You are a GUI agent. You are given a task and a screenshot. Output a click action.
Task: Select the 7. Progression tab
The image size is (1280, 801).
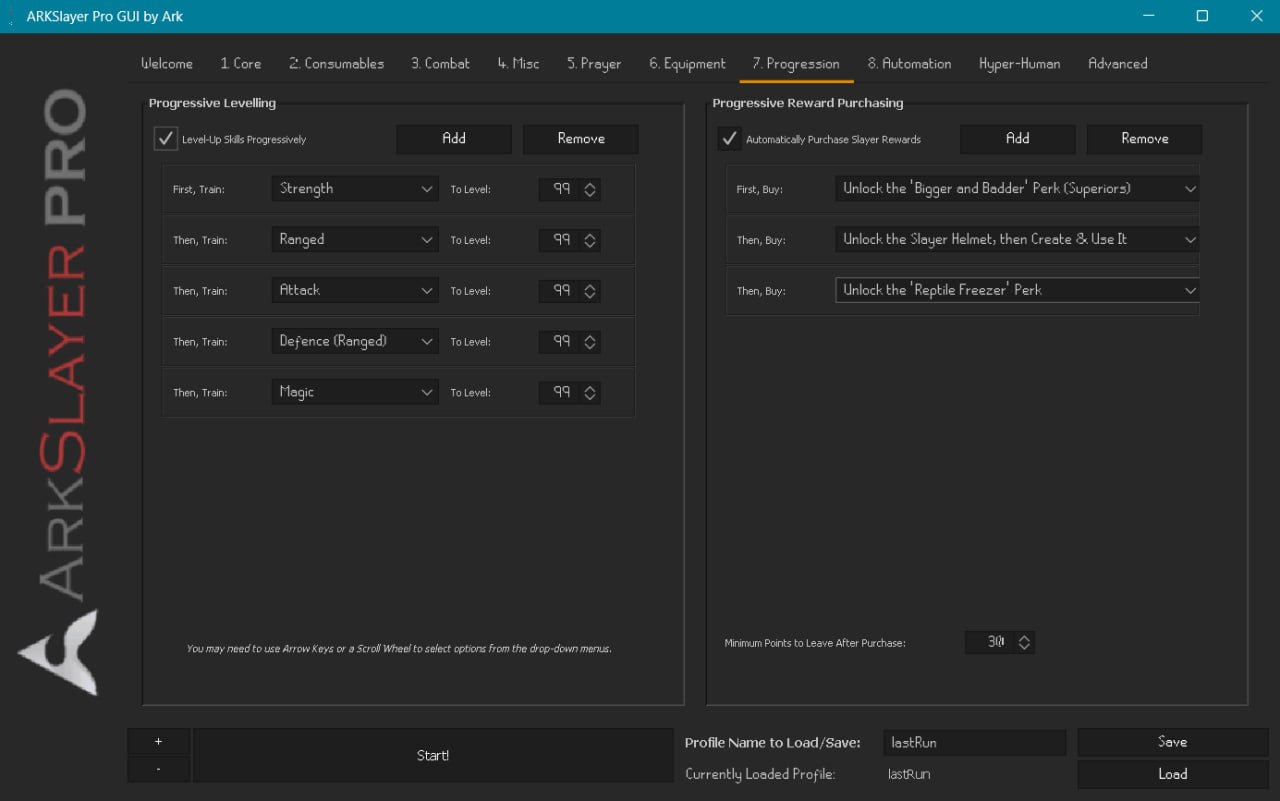(x=796, y=63)
